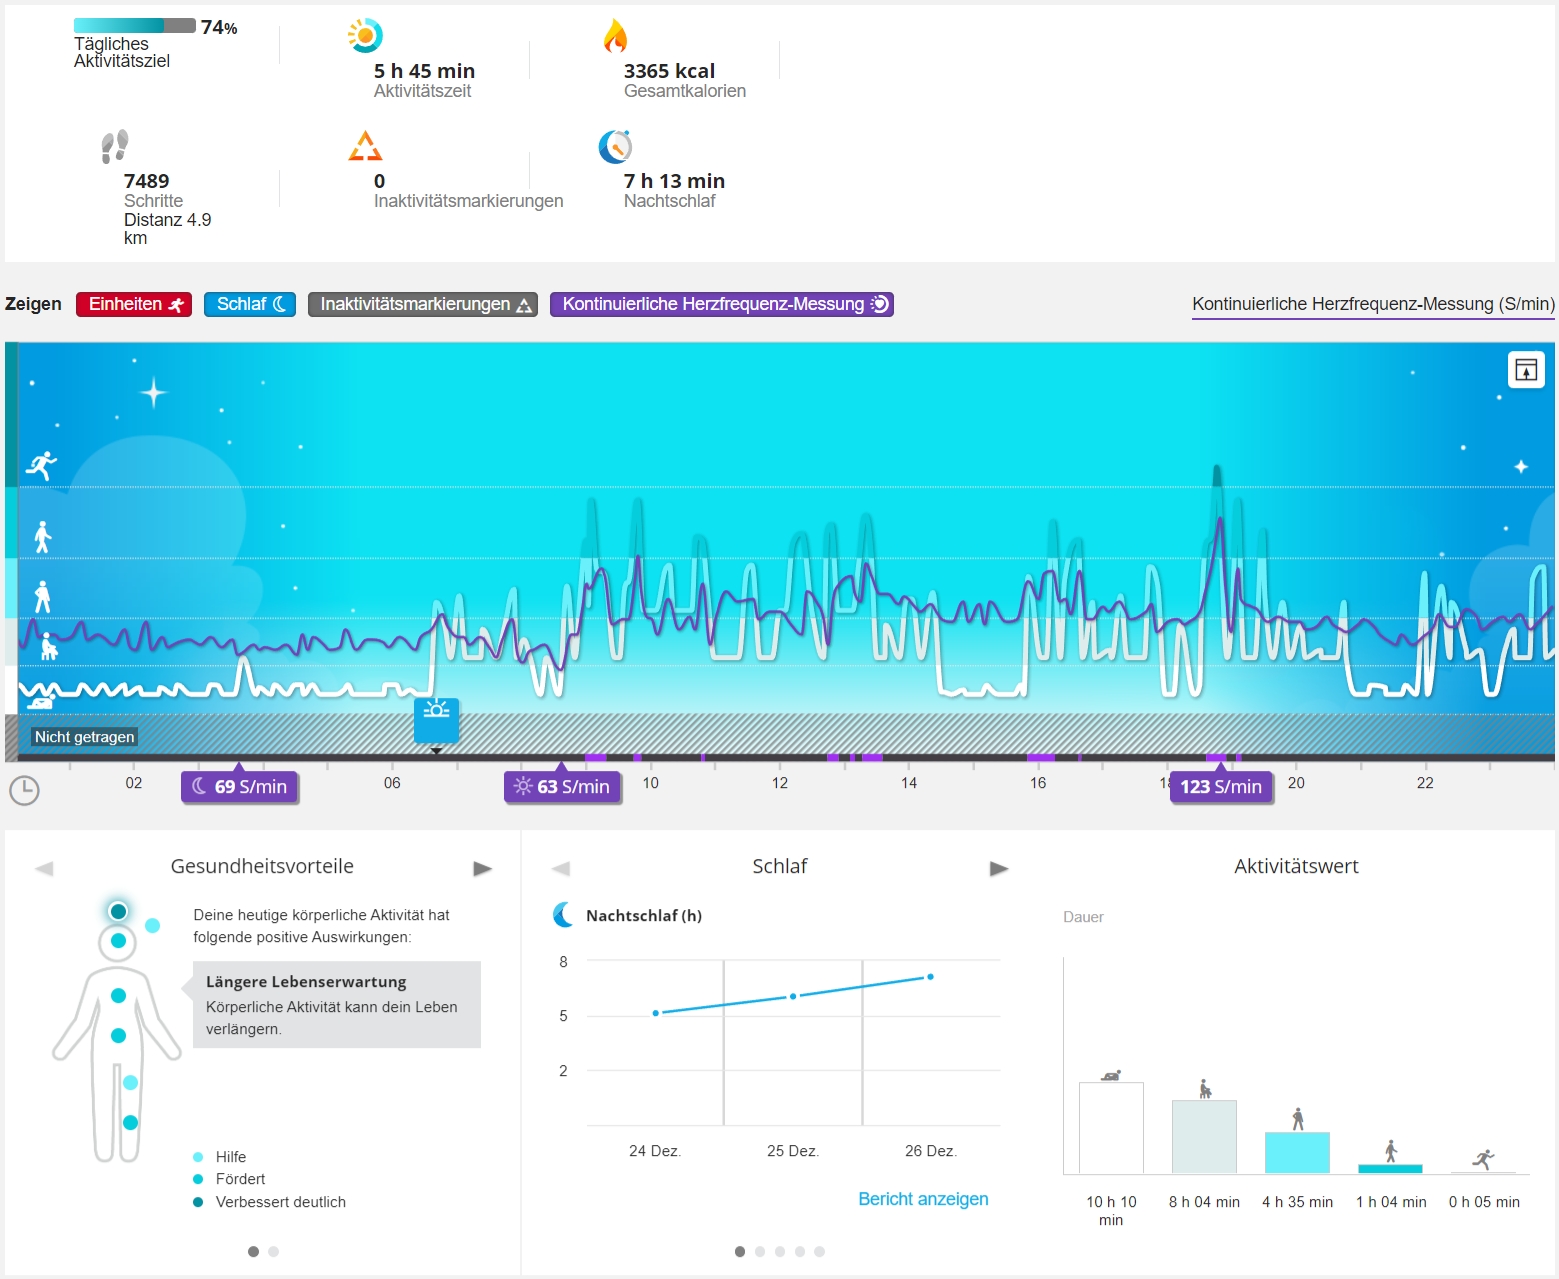Image resolution: width=1559 pixels, height=1279 pixels.
Task: Click the sitting bar of 8 h 04 min
Action: [x=1204, y=1137]
